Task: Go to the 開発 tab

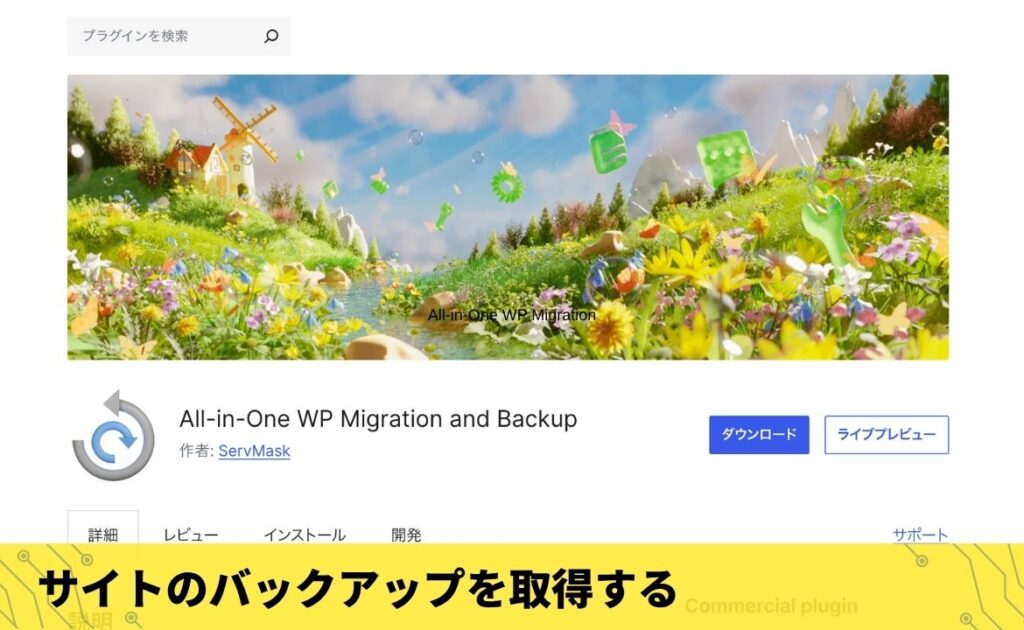Action: point(406,535)
